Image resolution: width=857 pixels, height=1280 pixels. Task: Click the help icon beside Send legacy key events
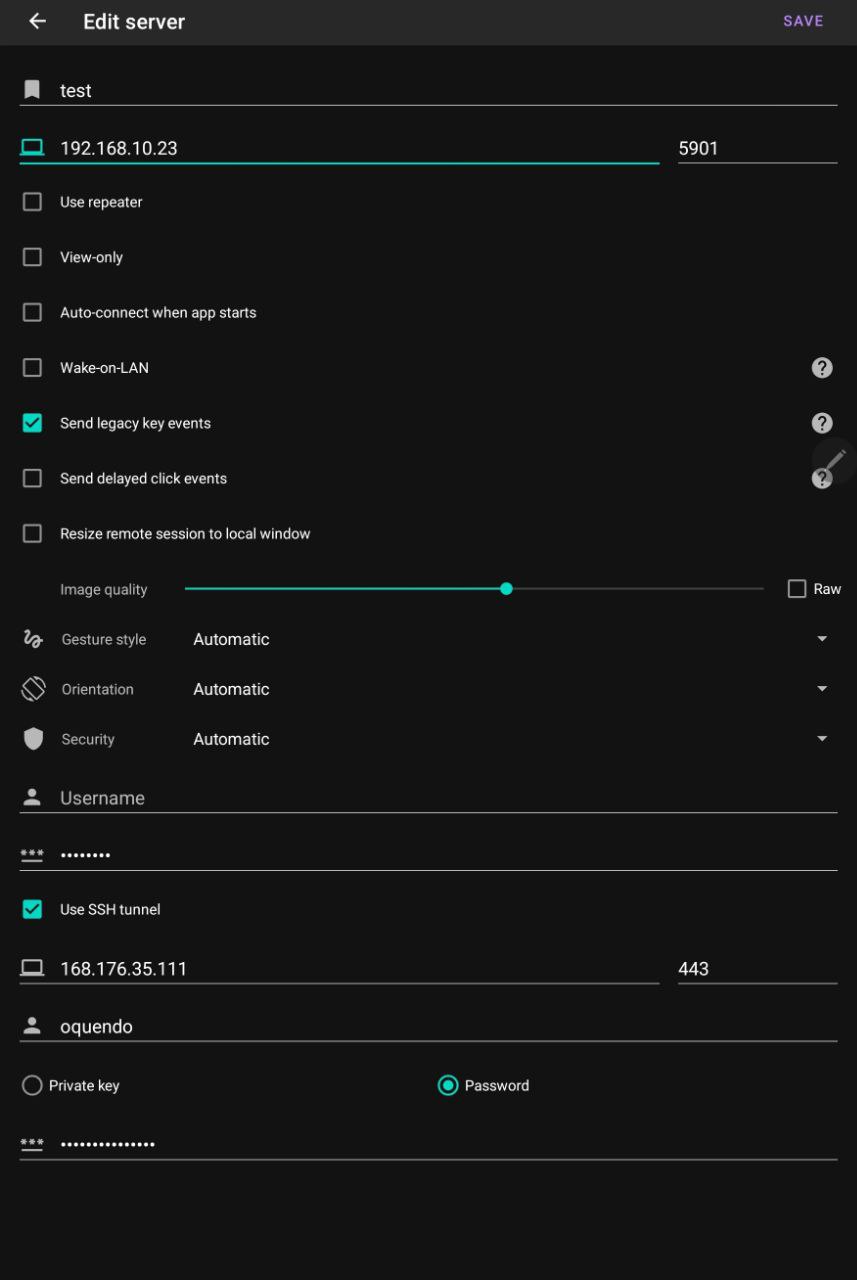click(821, 422)
